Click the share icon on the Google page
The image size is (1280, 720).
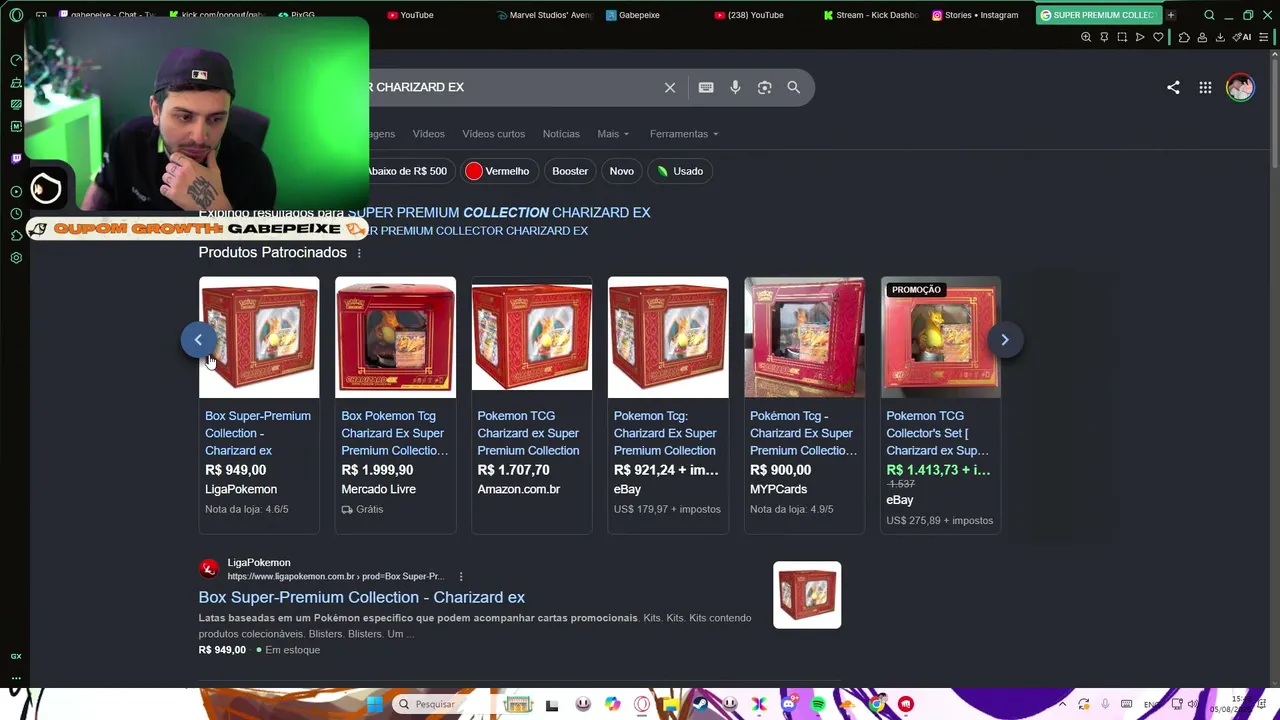point(1173,88)
